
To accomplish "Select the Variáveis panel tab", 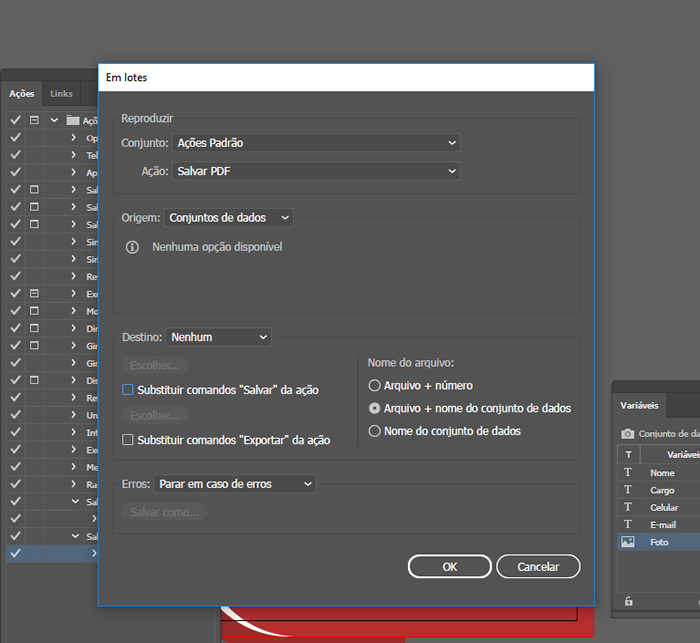I will 639,407.
